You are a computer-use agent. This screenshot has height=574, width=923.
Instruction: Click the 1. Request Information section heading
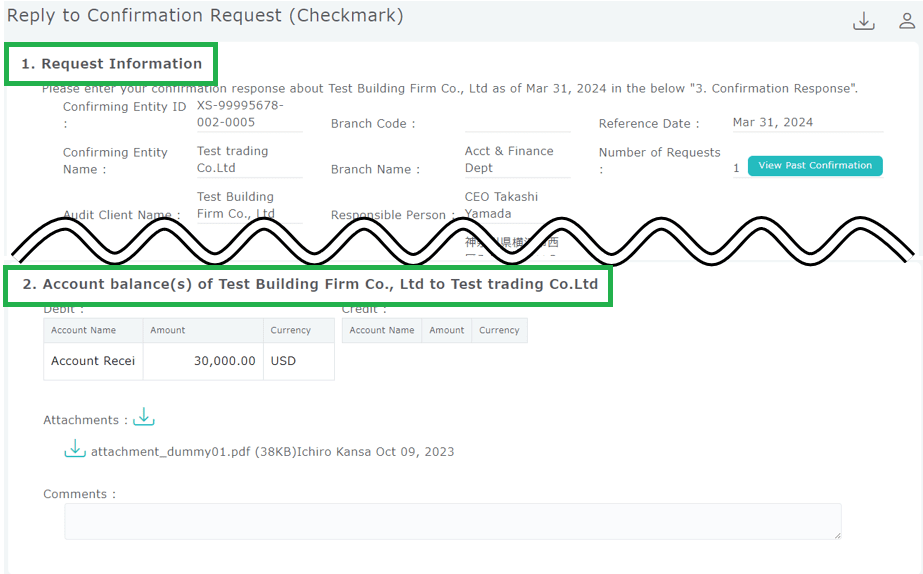point(112,64)
